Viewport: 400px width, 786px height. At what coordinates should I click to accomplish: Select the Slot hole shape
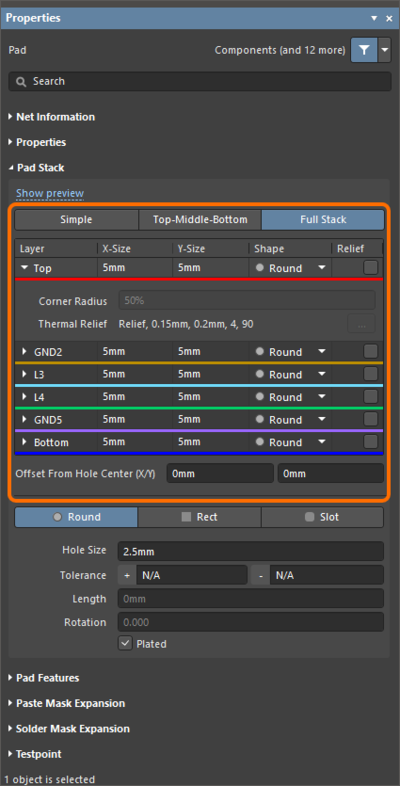(x=323, y=517)
